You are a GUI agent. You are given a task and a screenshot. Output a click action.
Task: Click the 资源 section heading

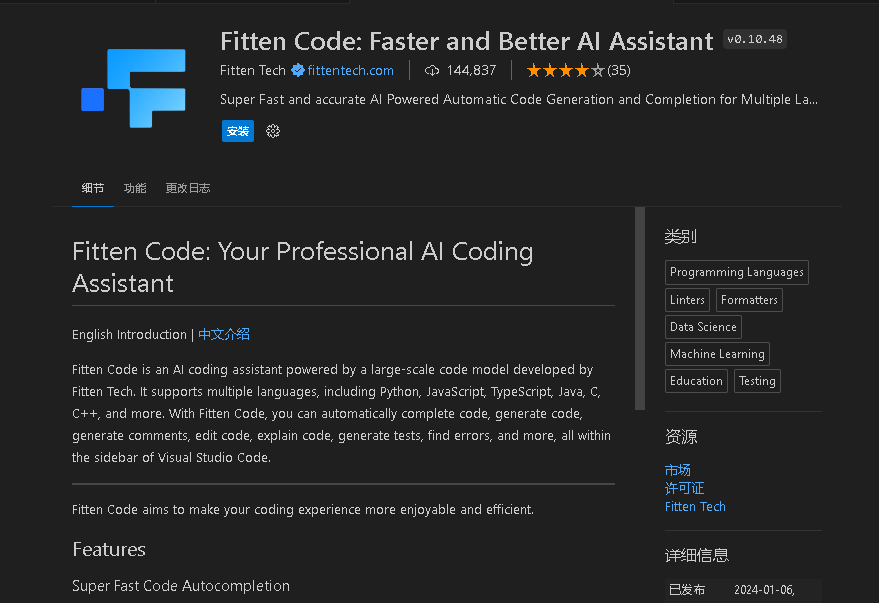[x=681, y=437]
